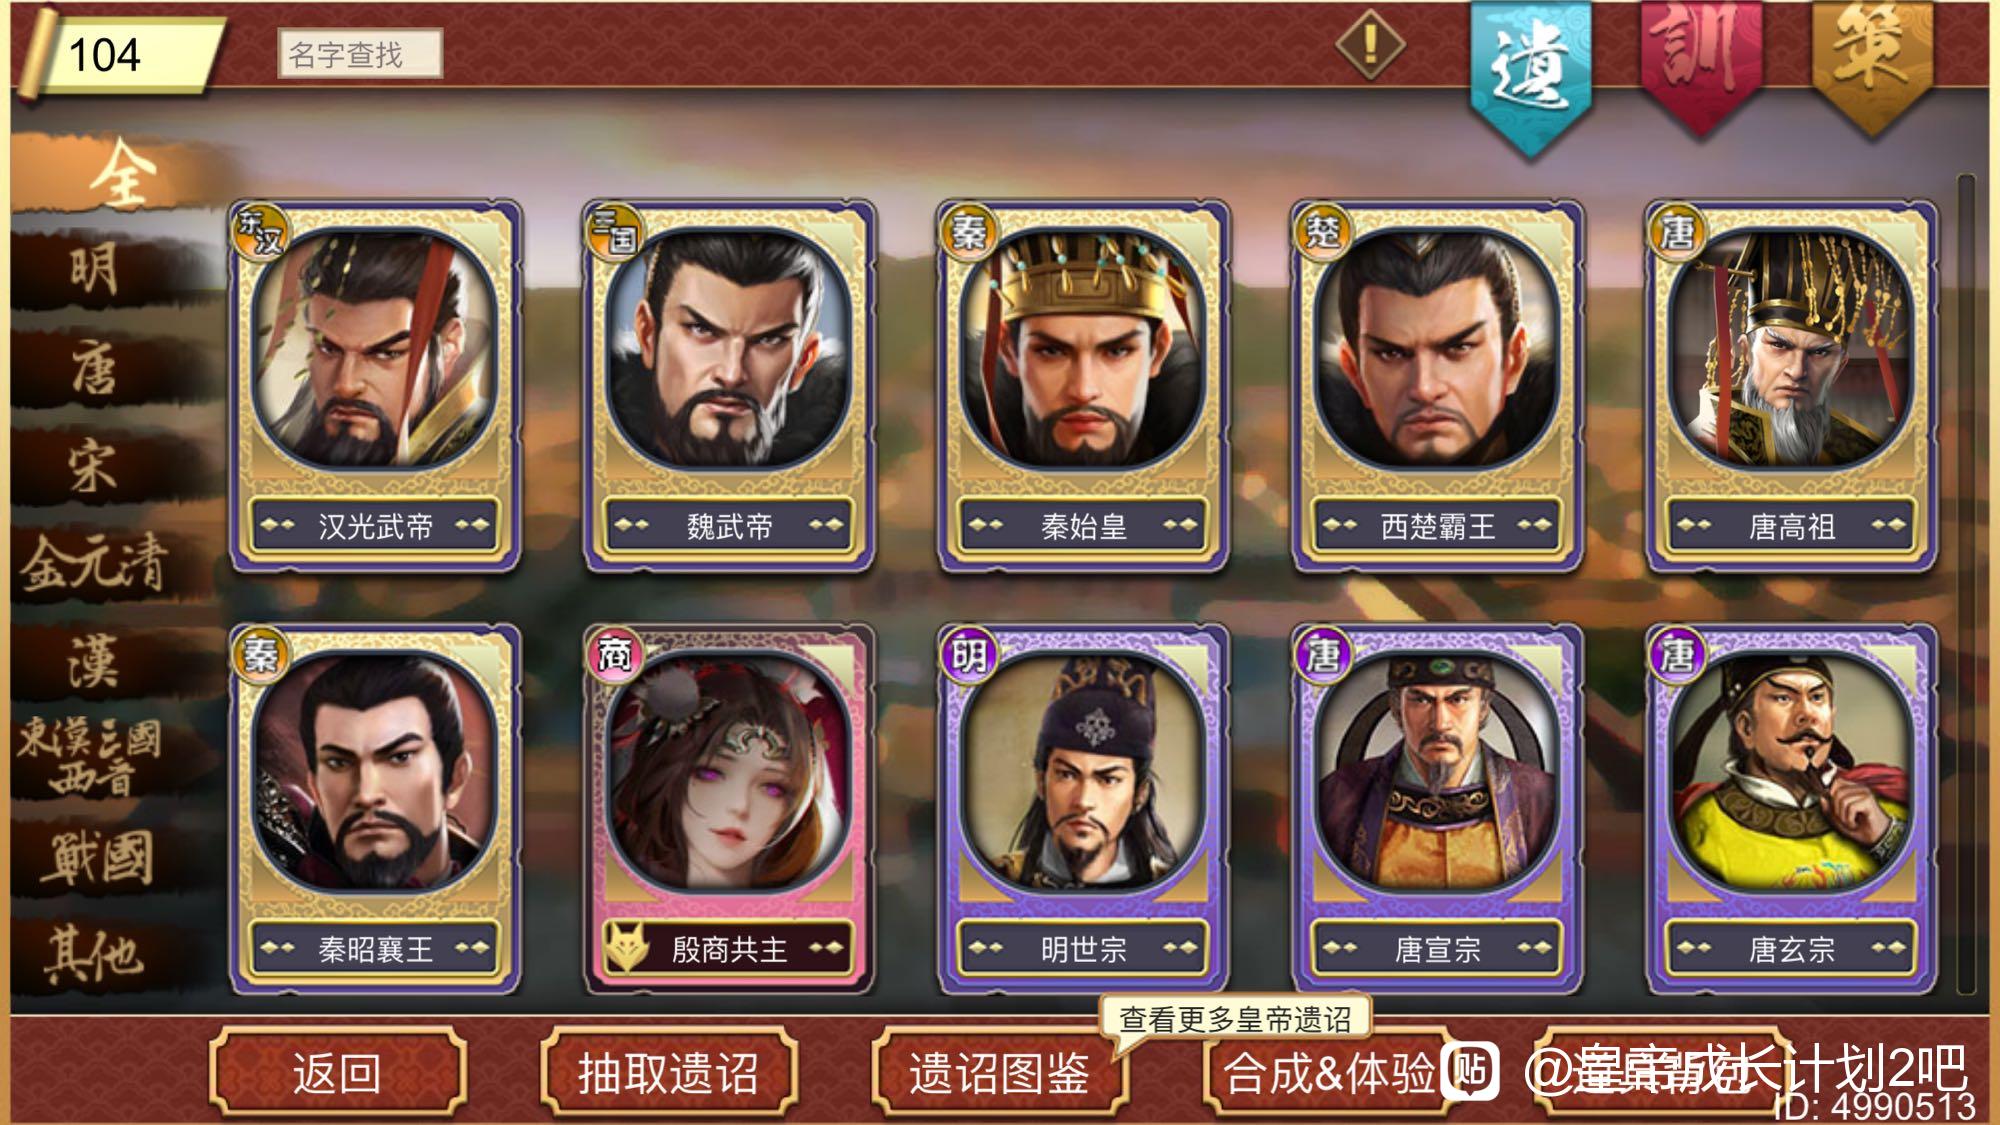Click the fox icon beside 殷商共主
The width and height of the screenshot is (2000, 1125).
(627, 946)
